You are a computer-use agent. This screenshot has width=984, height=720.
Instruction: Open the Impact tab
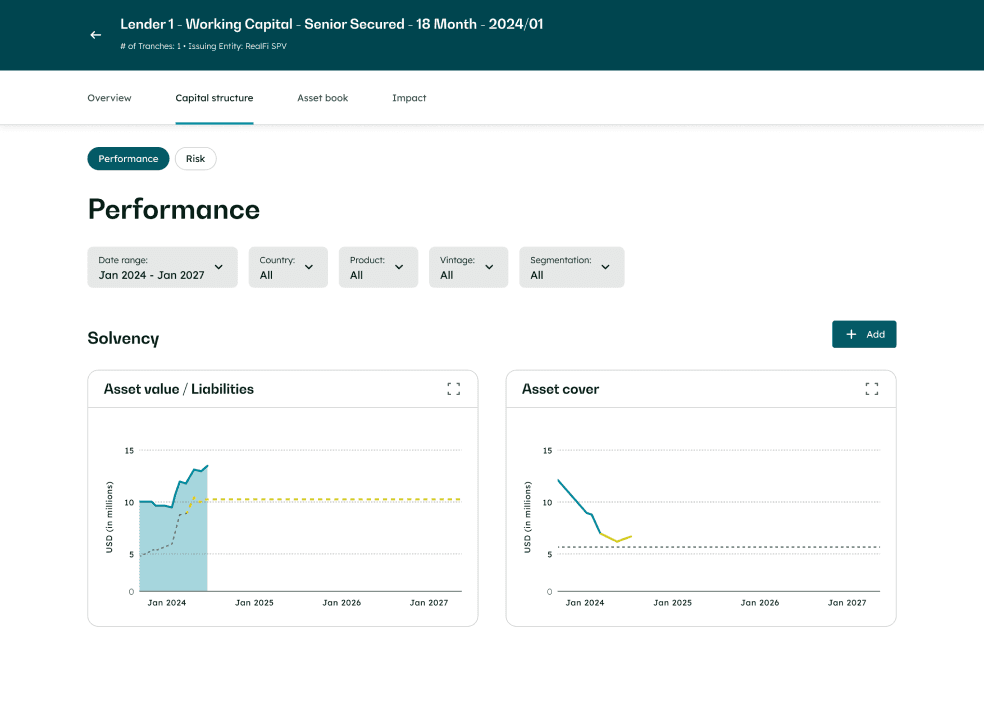[409, 98]
